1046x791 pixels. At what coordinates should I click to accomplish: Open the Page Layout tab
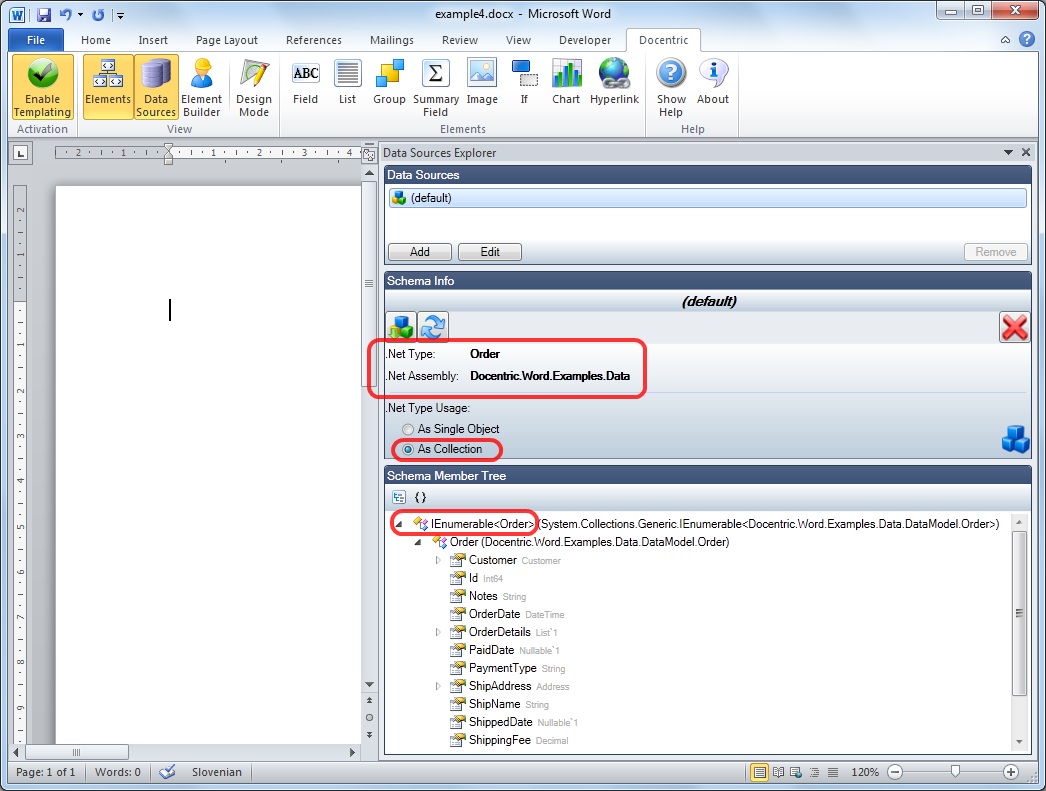coord(227,40)
